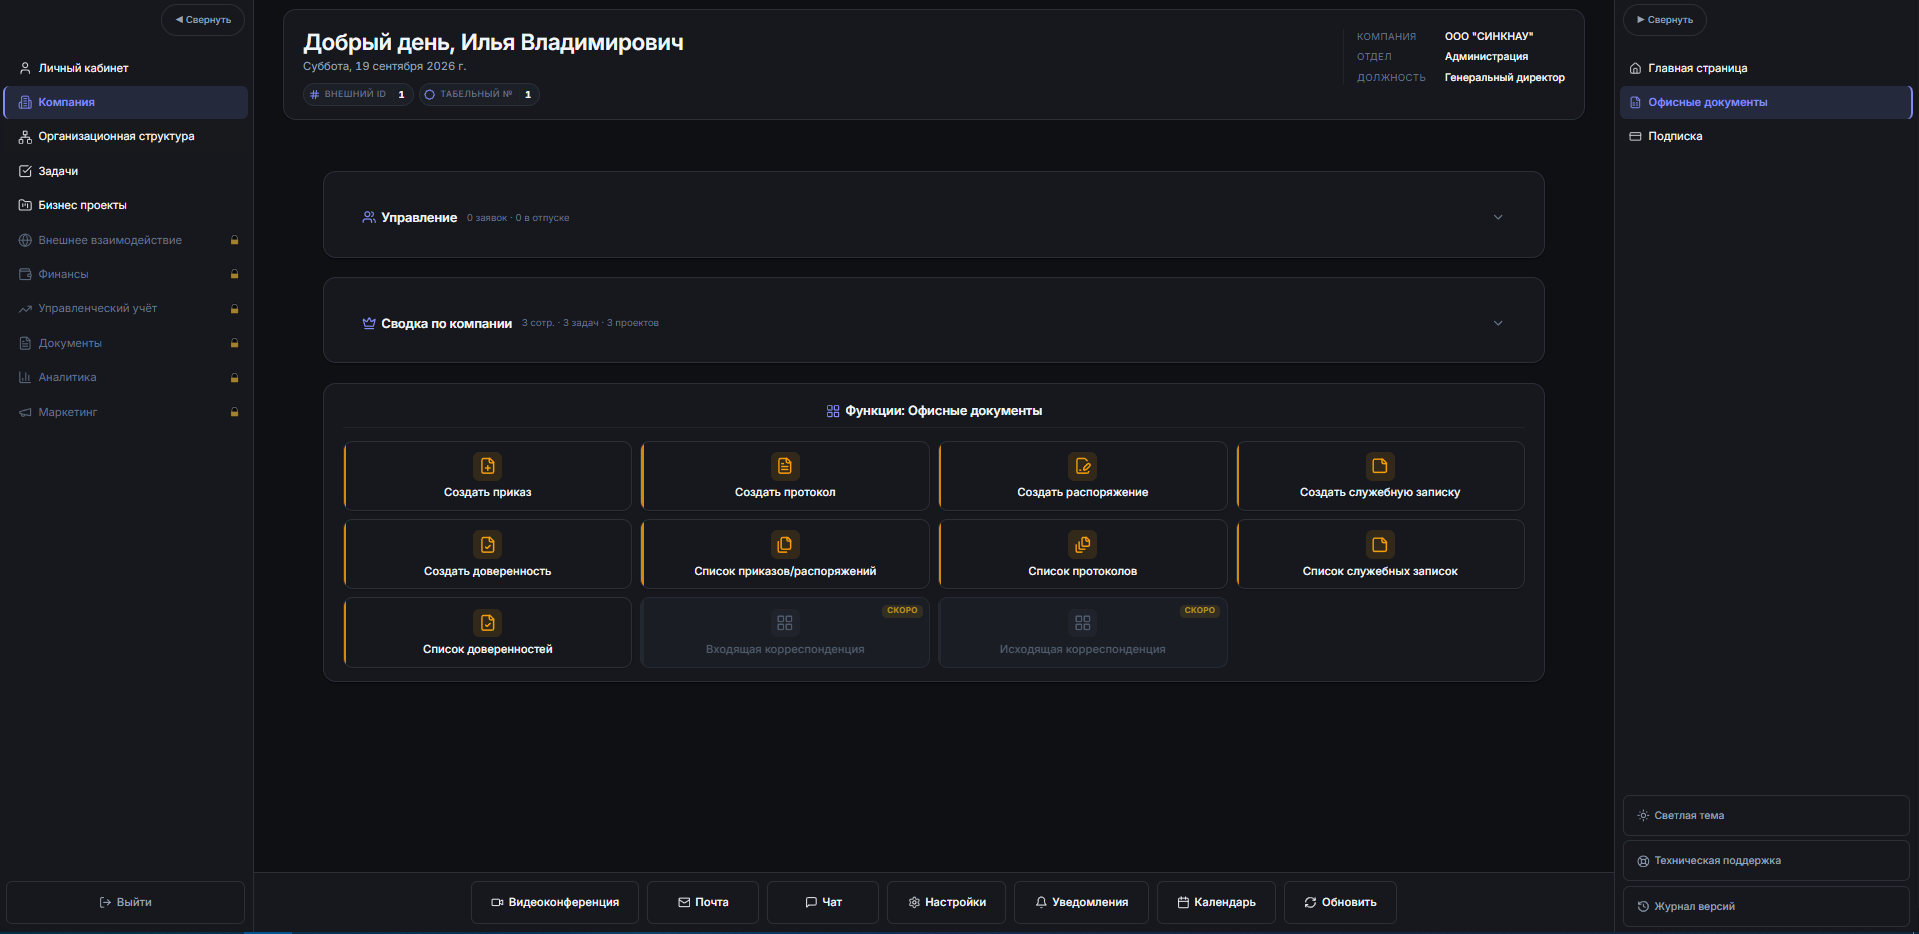Click the Список приказов/распоряжений icon
Screen dimensions: 1919x934
click(x=785, y=545)
